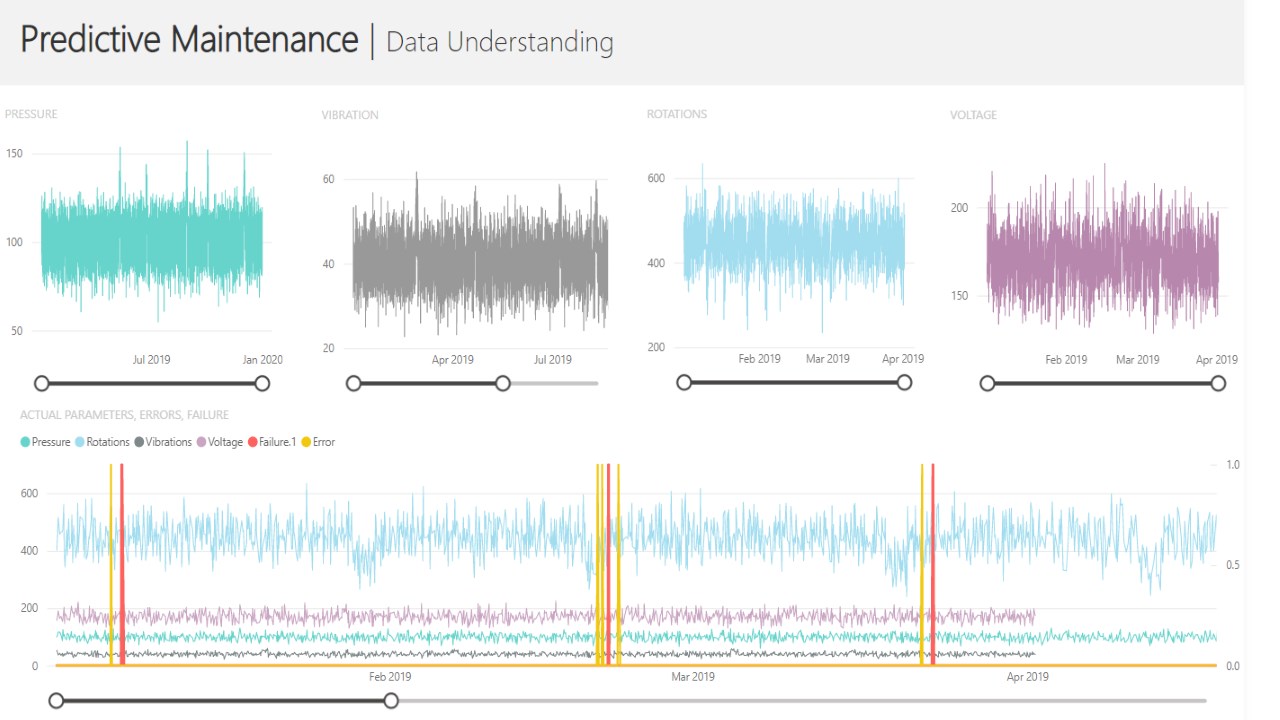This screenshot has width=1280, height=720.
Task: Click the VIBRATION chart title
Action: coord(350,115)
